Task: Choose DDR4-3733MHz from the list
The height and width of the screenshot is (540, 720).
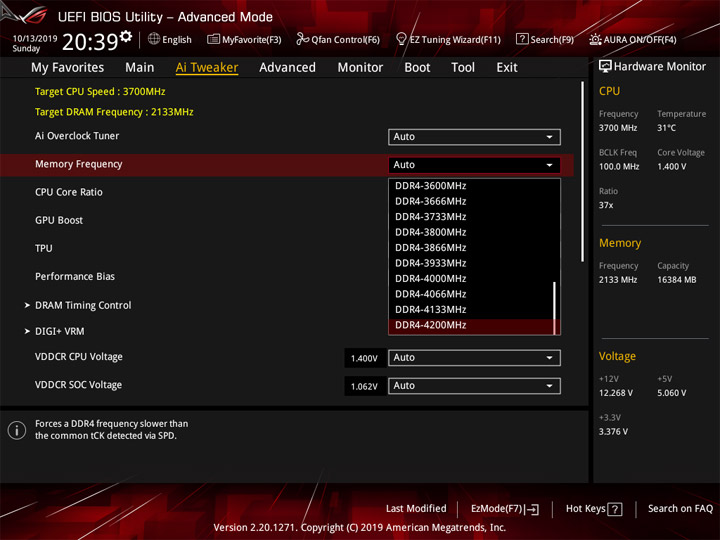Action: coord(471,217)
